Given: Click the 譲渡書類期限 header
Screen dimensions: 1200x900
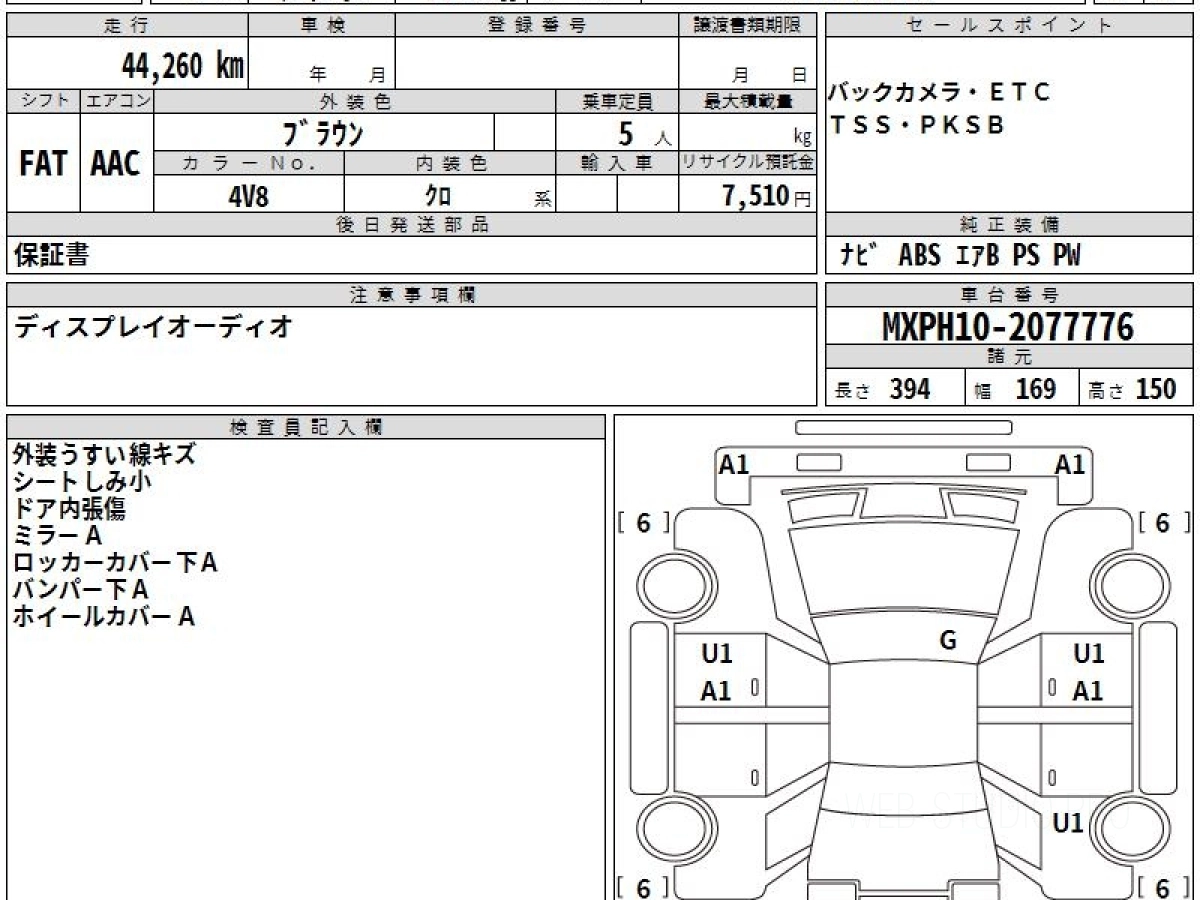Looking at the screenshot, I should (748, 26).
